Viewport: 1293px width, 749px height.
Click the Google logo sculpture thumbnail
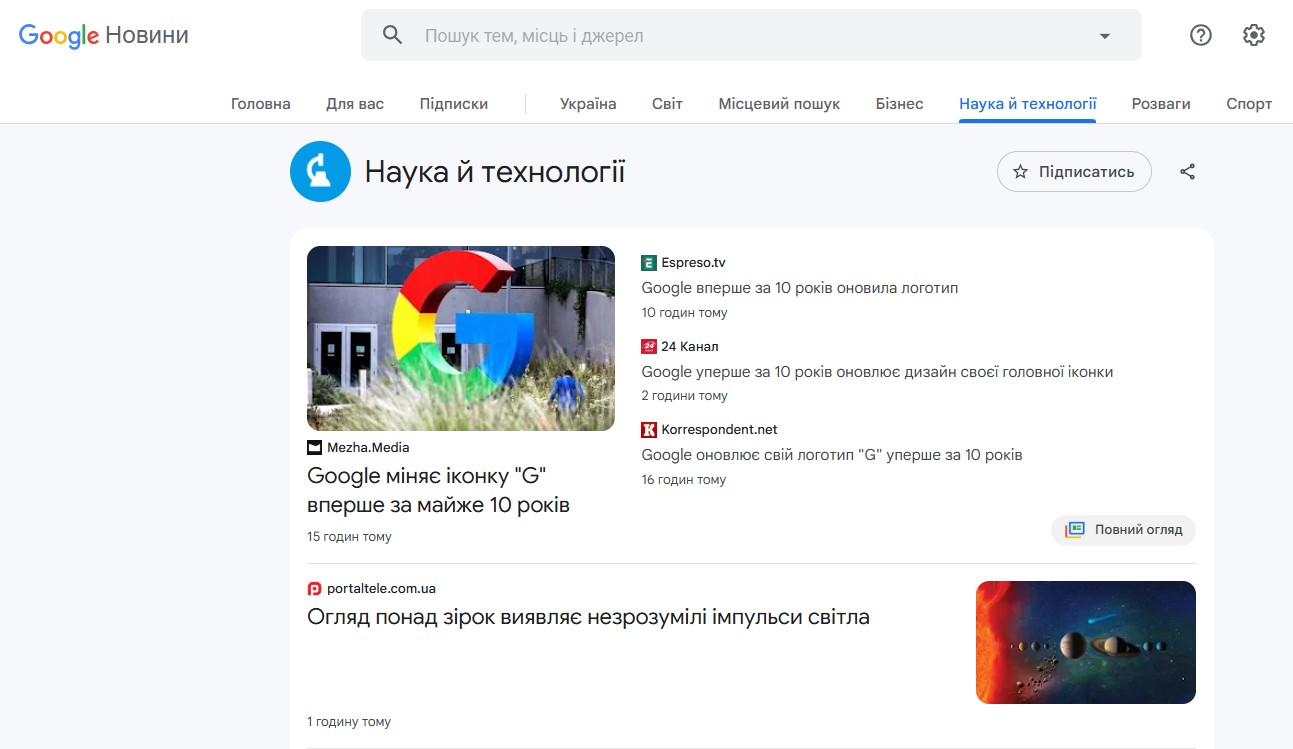(x=461, y=338)
